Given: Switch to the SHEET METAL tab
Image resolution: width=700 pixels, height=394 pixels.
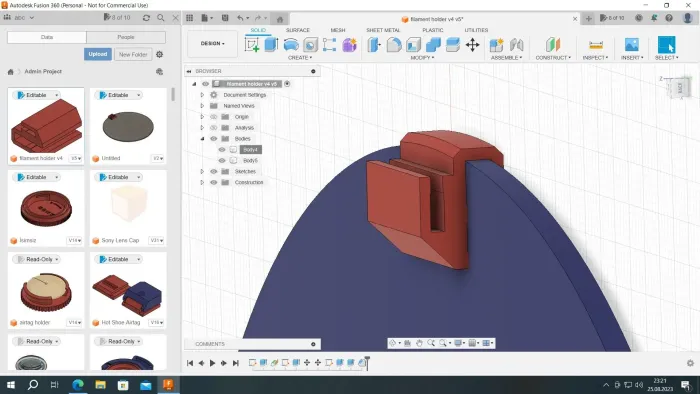Looking at the screenshot, I should [383, 30].
